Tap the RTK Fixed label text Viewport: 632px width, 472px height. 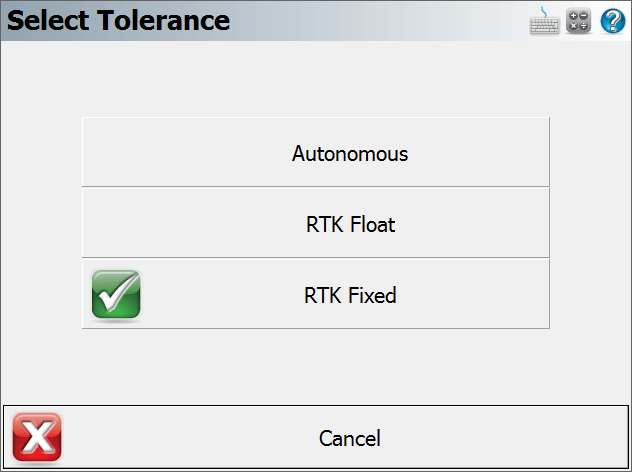point(350,295)
